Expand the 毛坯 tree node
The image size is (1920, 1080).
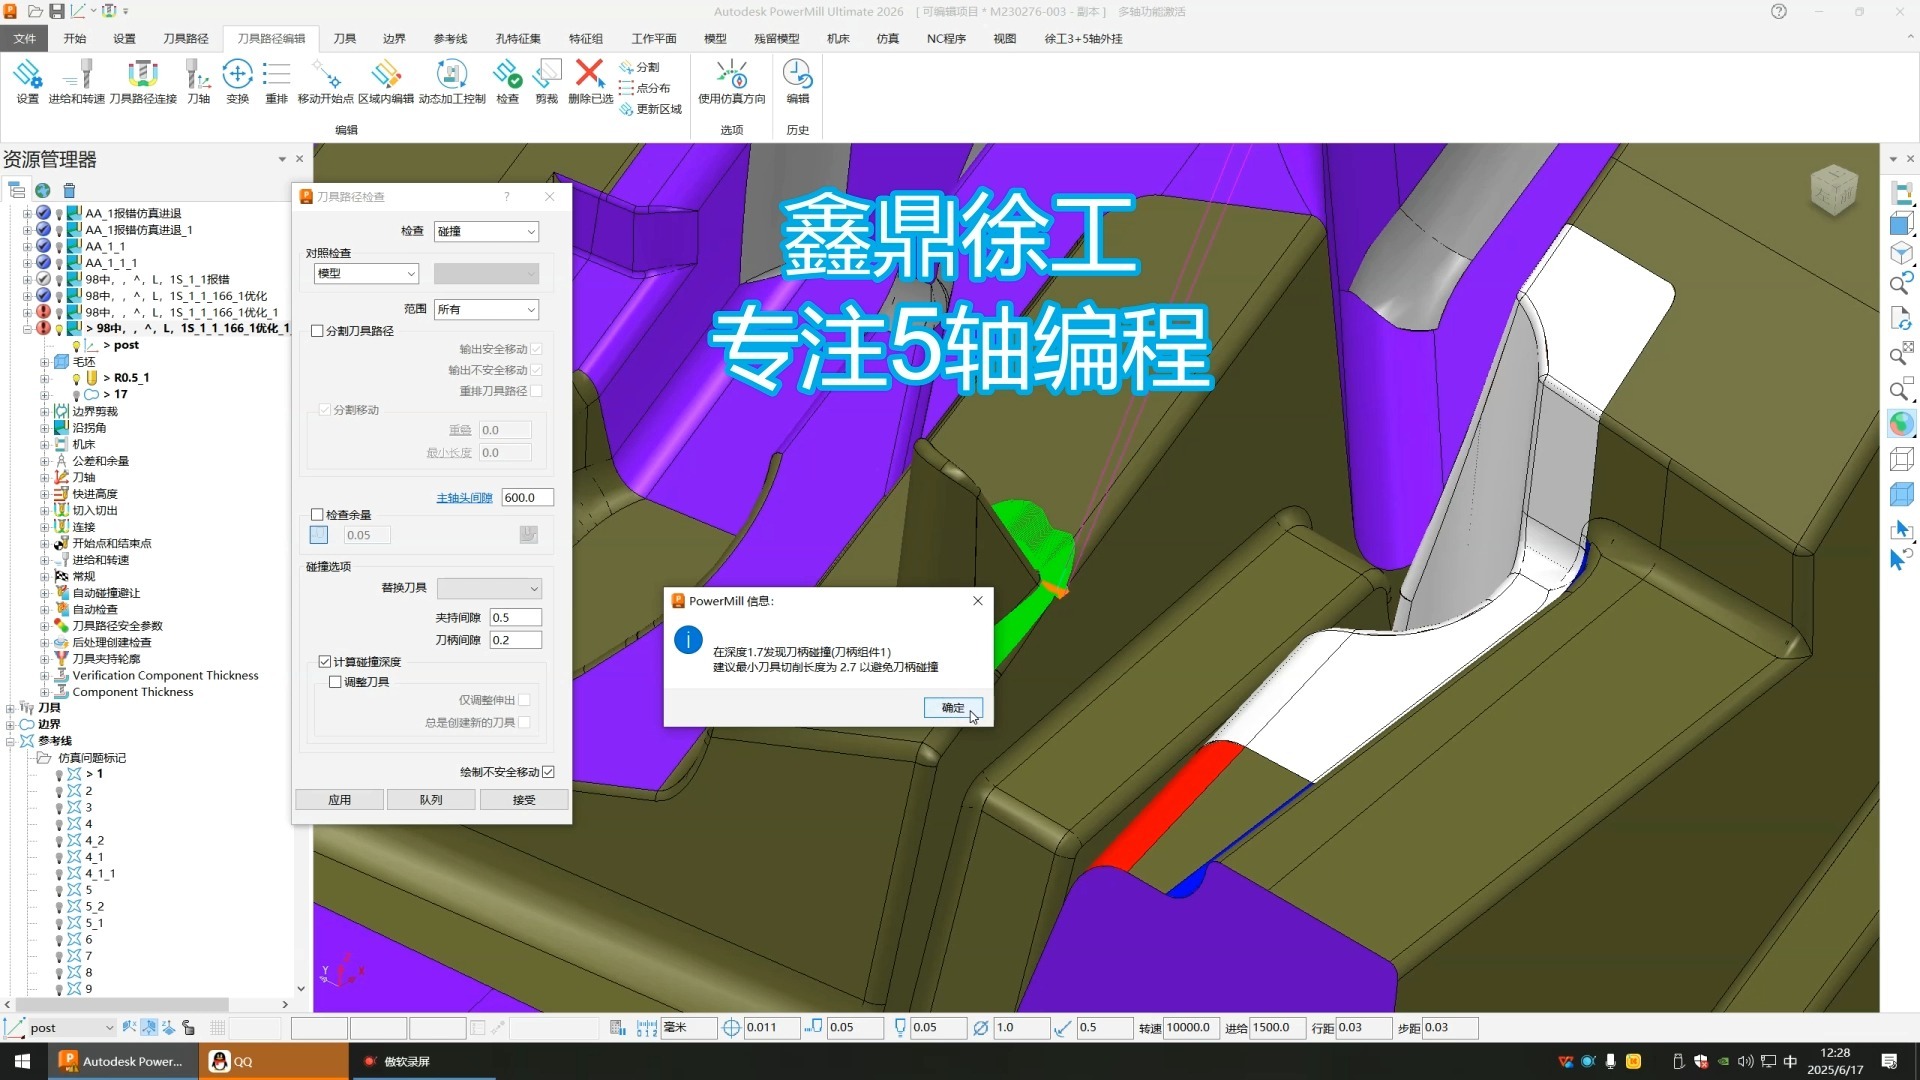44,361
